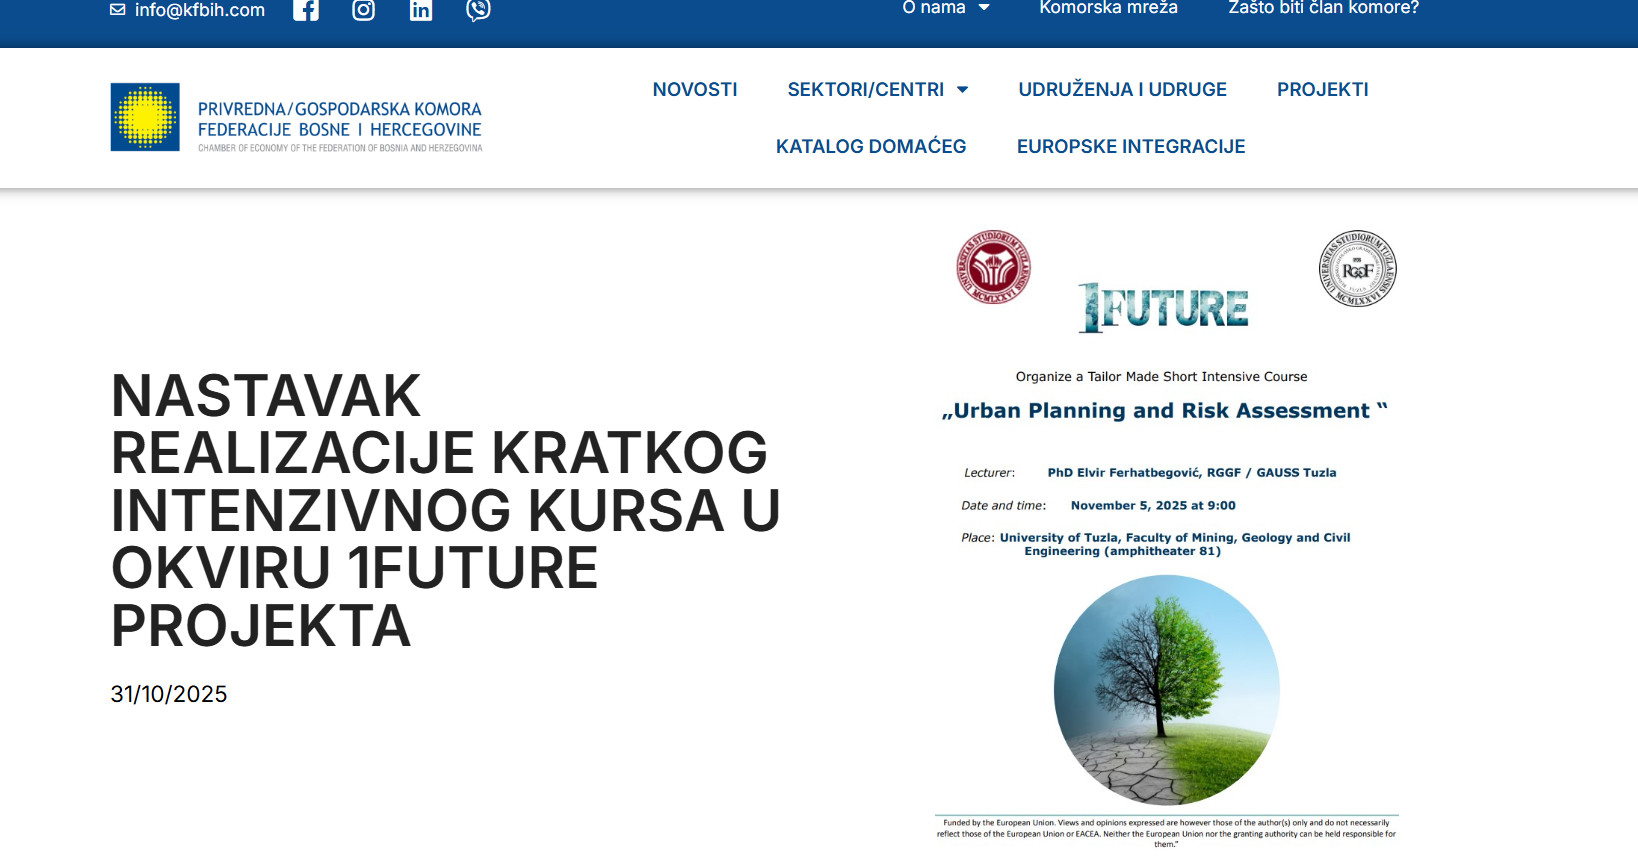Open the LinkedIn profile icon
Viewport: 1638px width, 862px height.
[x=421, y=10]
